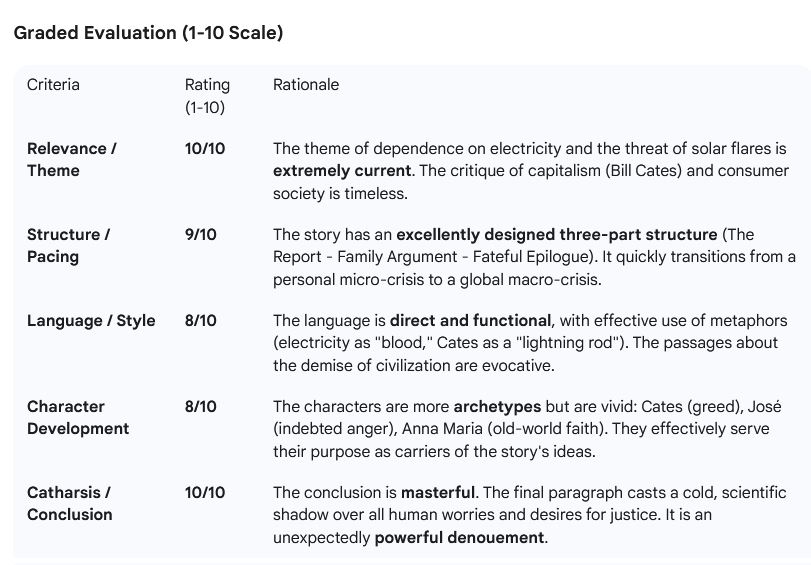Click the bold phrase "extremely current"
The image size is (811, 565).
342,171
